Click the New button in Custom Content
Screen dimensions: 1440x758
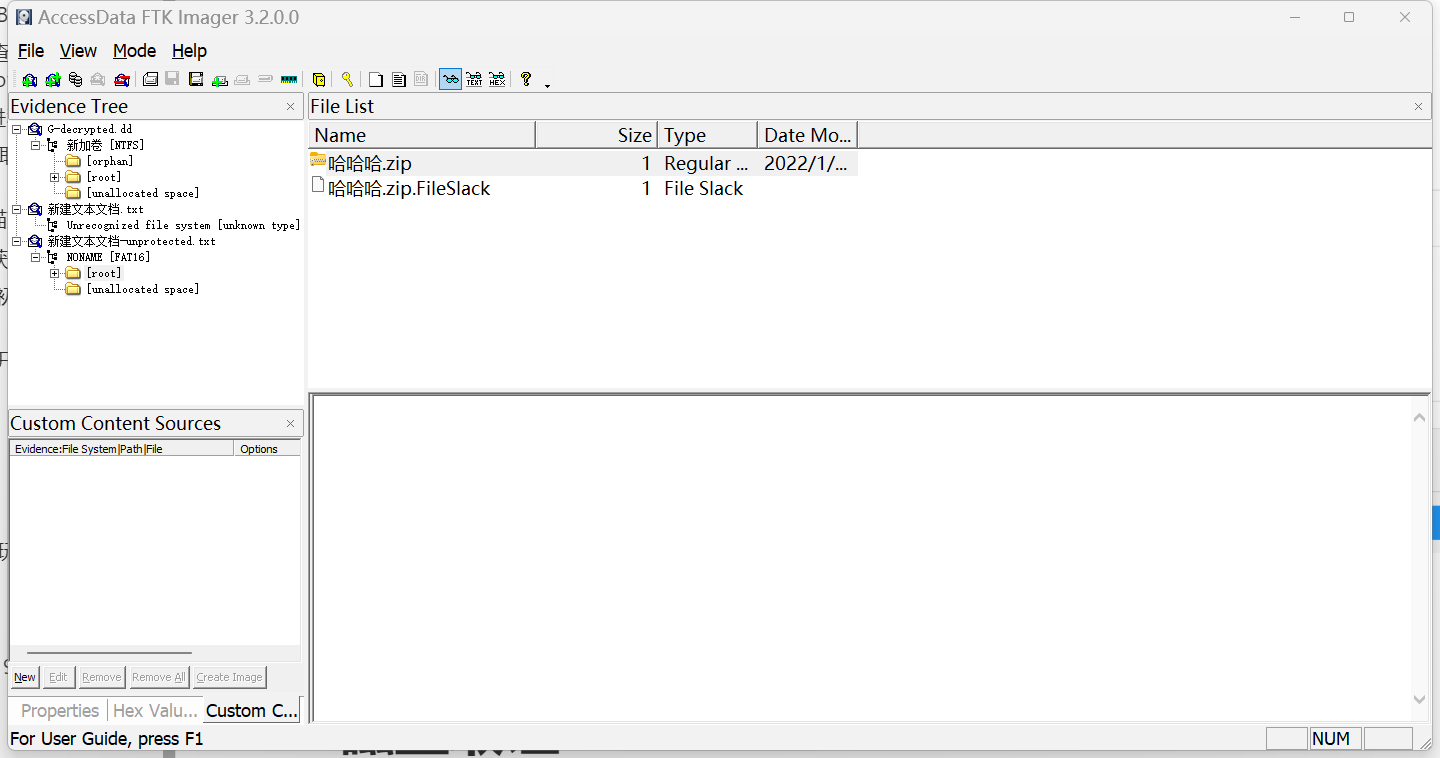pyautogui.click(x=25, y=677)
